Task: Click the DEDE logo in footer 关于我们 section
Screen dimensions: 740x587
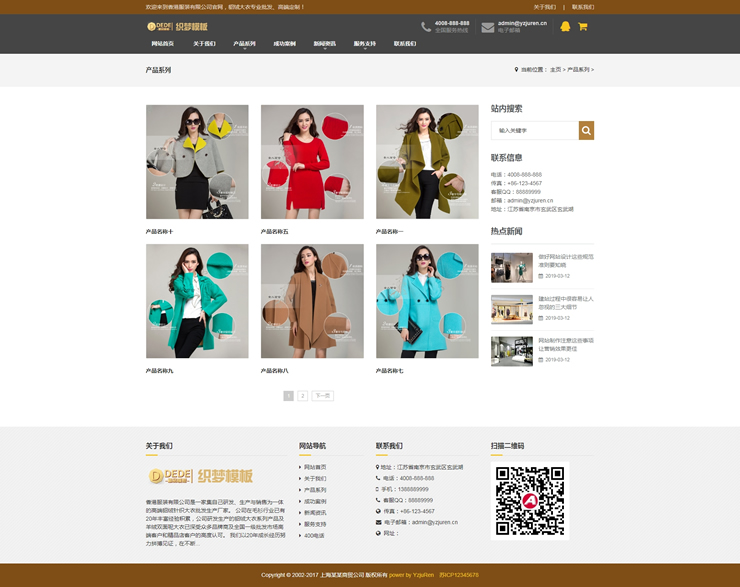Action: pos(200,476)
